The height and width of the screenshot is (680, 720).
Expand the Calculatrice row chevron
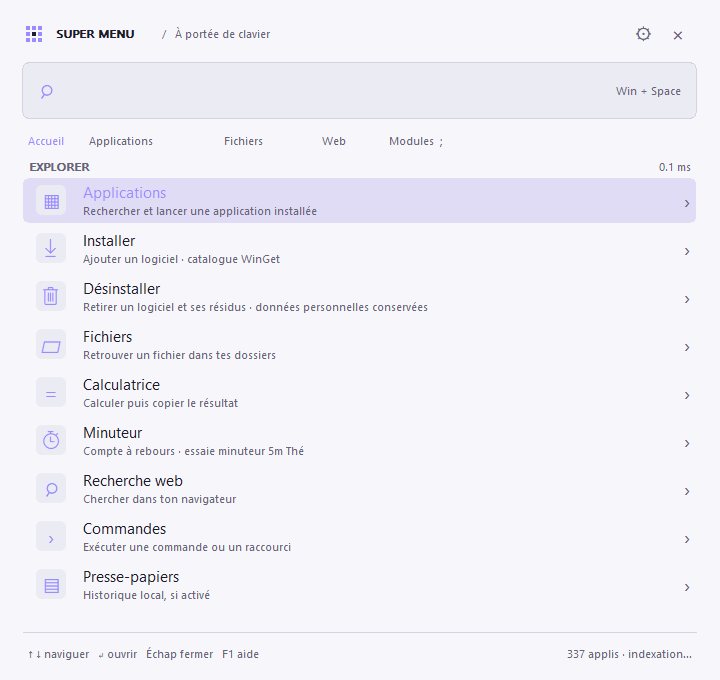[686, 395]
